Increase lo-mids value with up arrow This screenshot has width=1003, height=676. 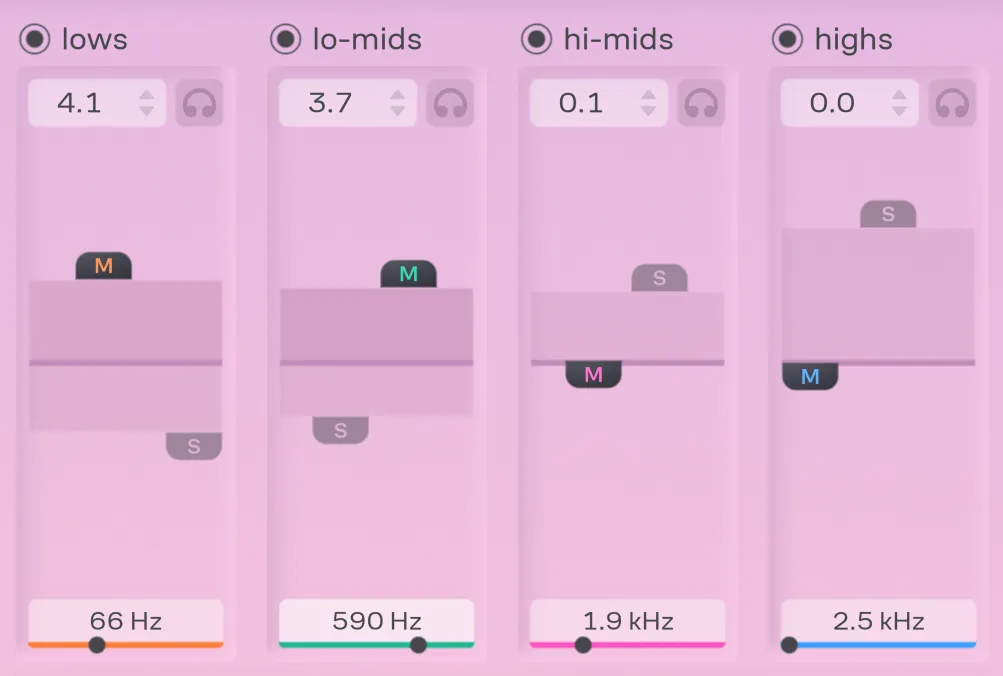[x=397, y=95]
